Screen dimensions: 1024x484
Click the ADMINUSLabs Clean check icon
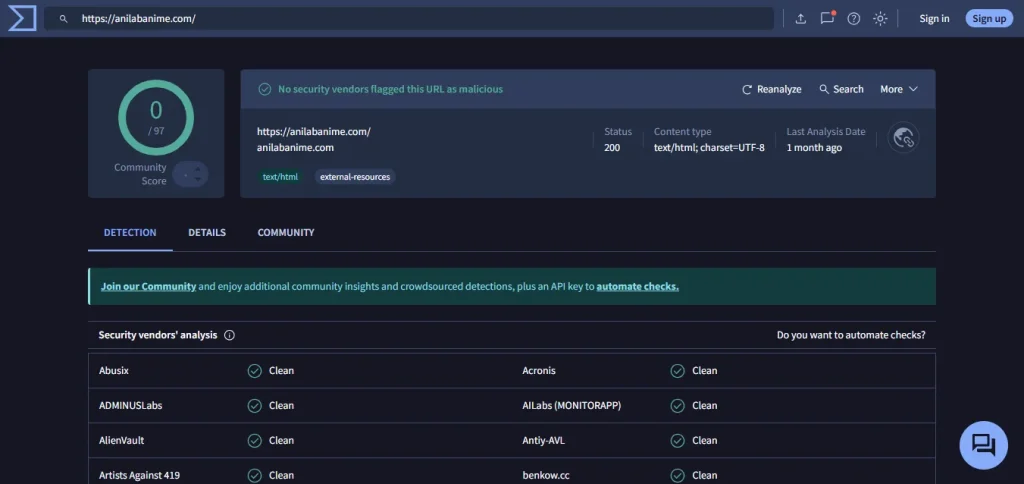click(255, 406)
